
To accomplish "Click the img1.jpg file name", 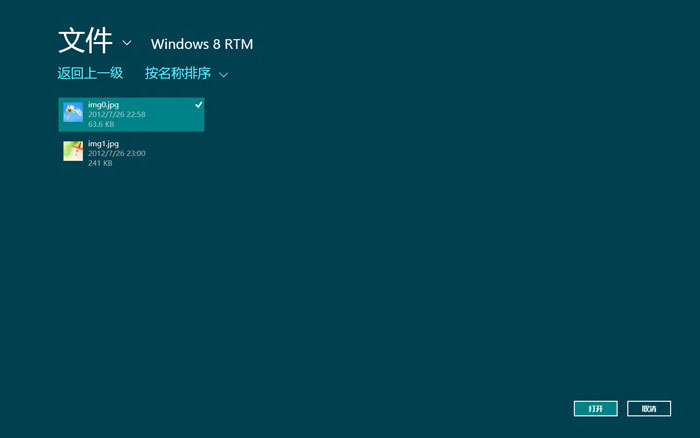I will pos(103,143).
